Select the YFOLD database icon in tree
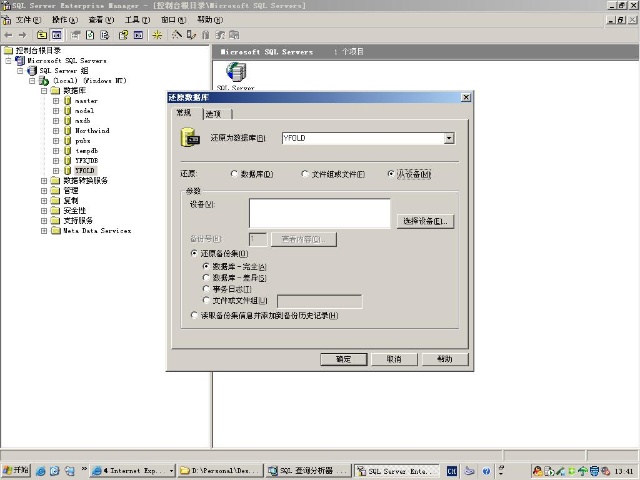This screenshot has height=480, width=640. point(68,170)
